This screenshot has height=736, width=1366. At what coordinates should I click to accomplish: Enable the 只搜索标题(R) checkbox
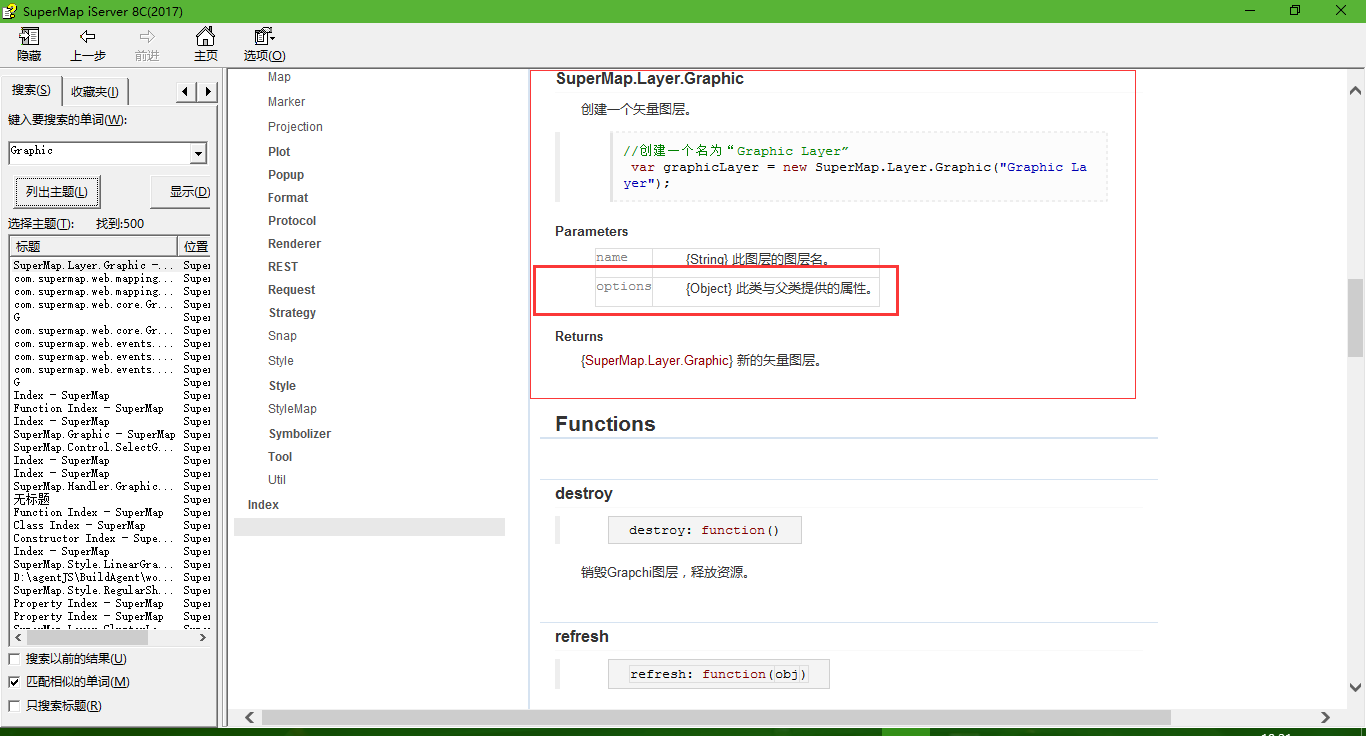coord(14,706)
